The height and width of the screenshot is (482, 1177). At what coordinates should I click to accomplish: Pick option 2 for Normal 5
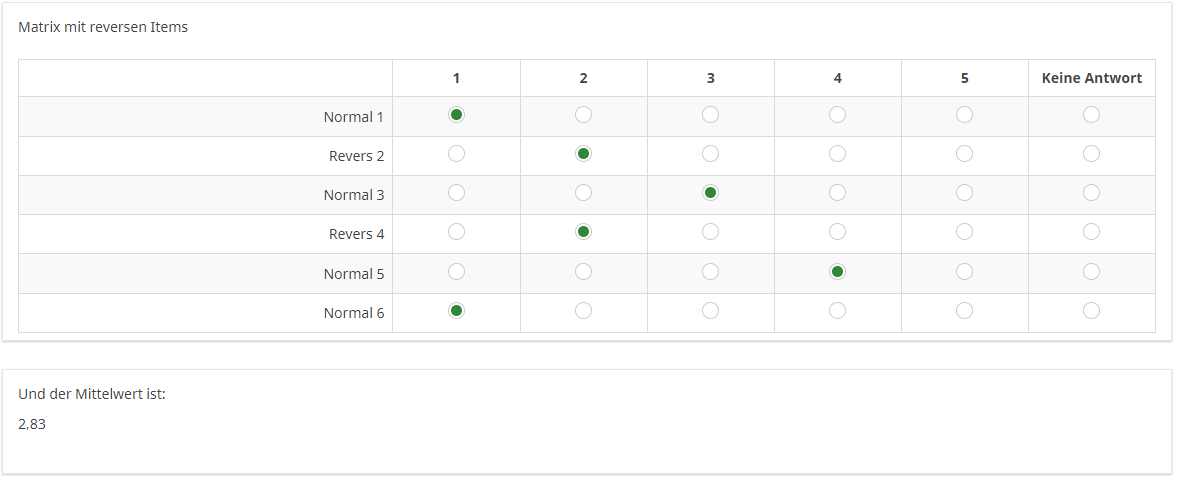pyautogui.click(x=583, y=272)
